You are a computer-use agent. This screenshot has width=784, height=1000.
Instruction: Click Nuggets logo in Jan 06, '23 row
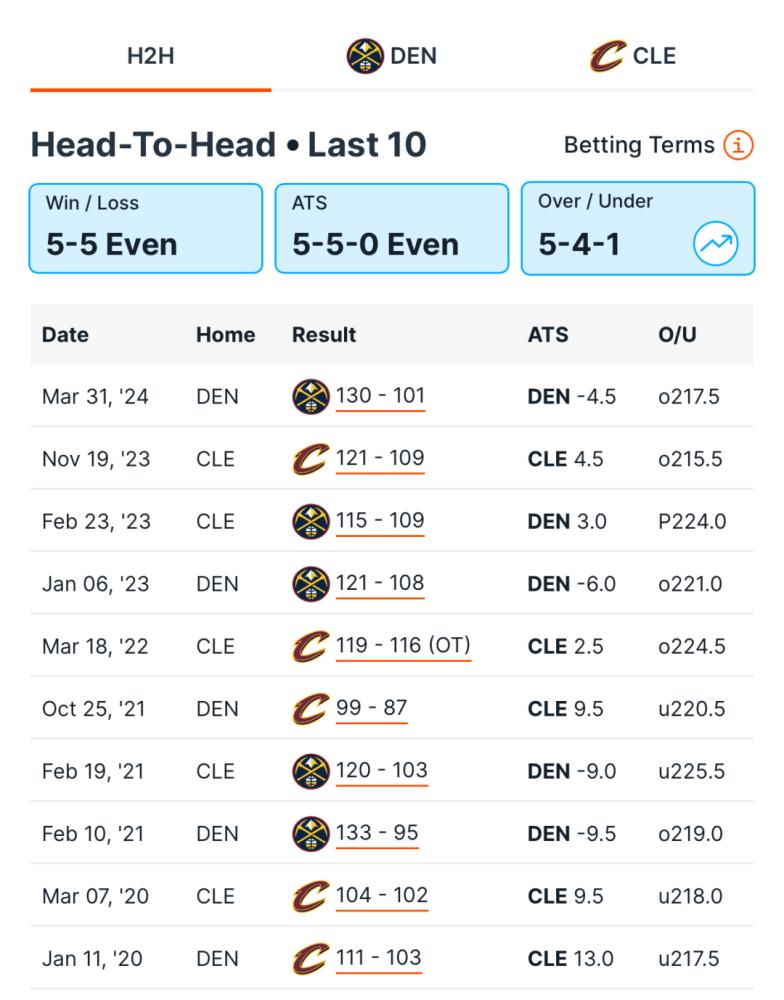(x=311, y=584)
